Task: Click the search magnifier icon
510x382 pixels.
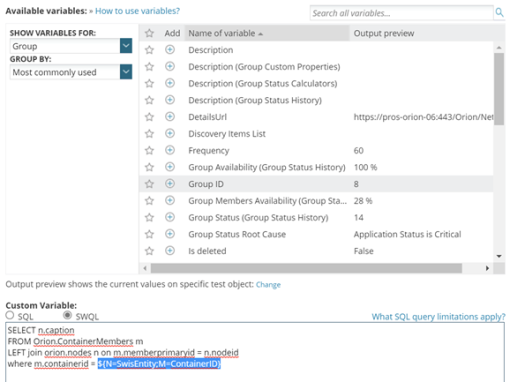Action: point(499,13)
